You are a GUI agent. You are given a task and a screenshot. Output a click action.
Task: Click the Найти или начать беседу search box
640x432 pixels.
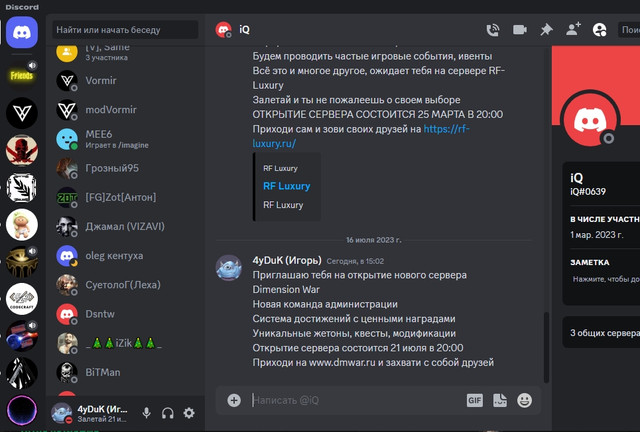125,30
